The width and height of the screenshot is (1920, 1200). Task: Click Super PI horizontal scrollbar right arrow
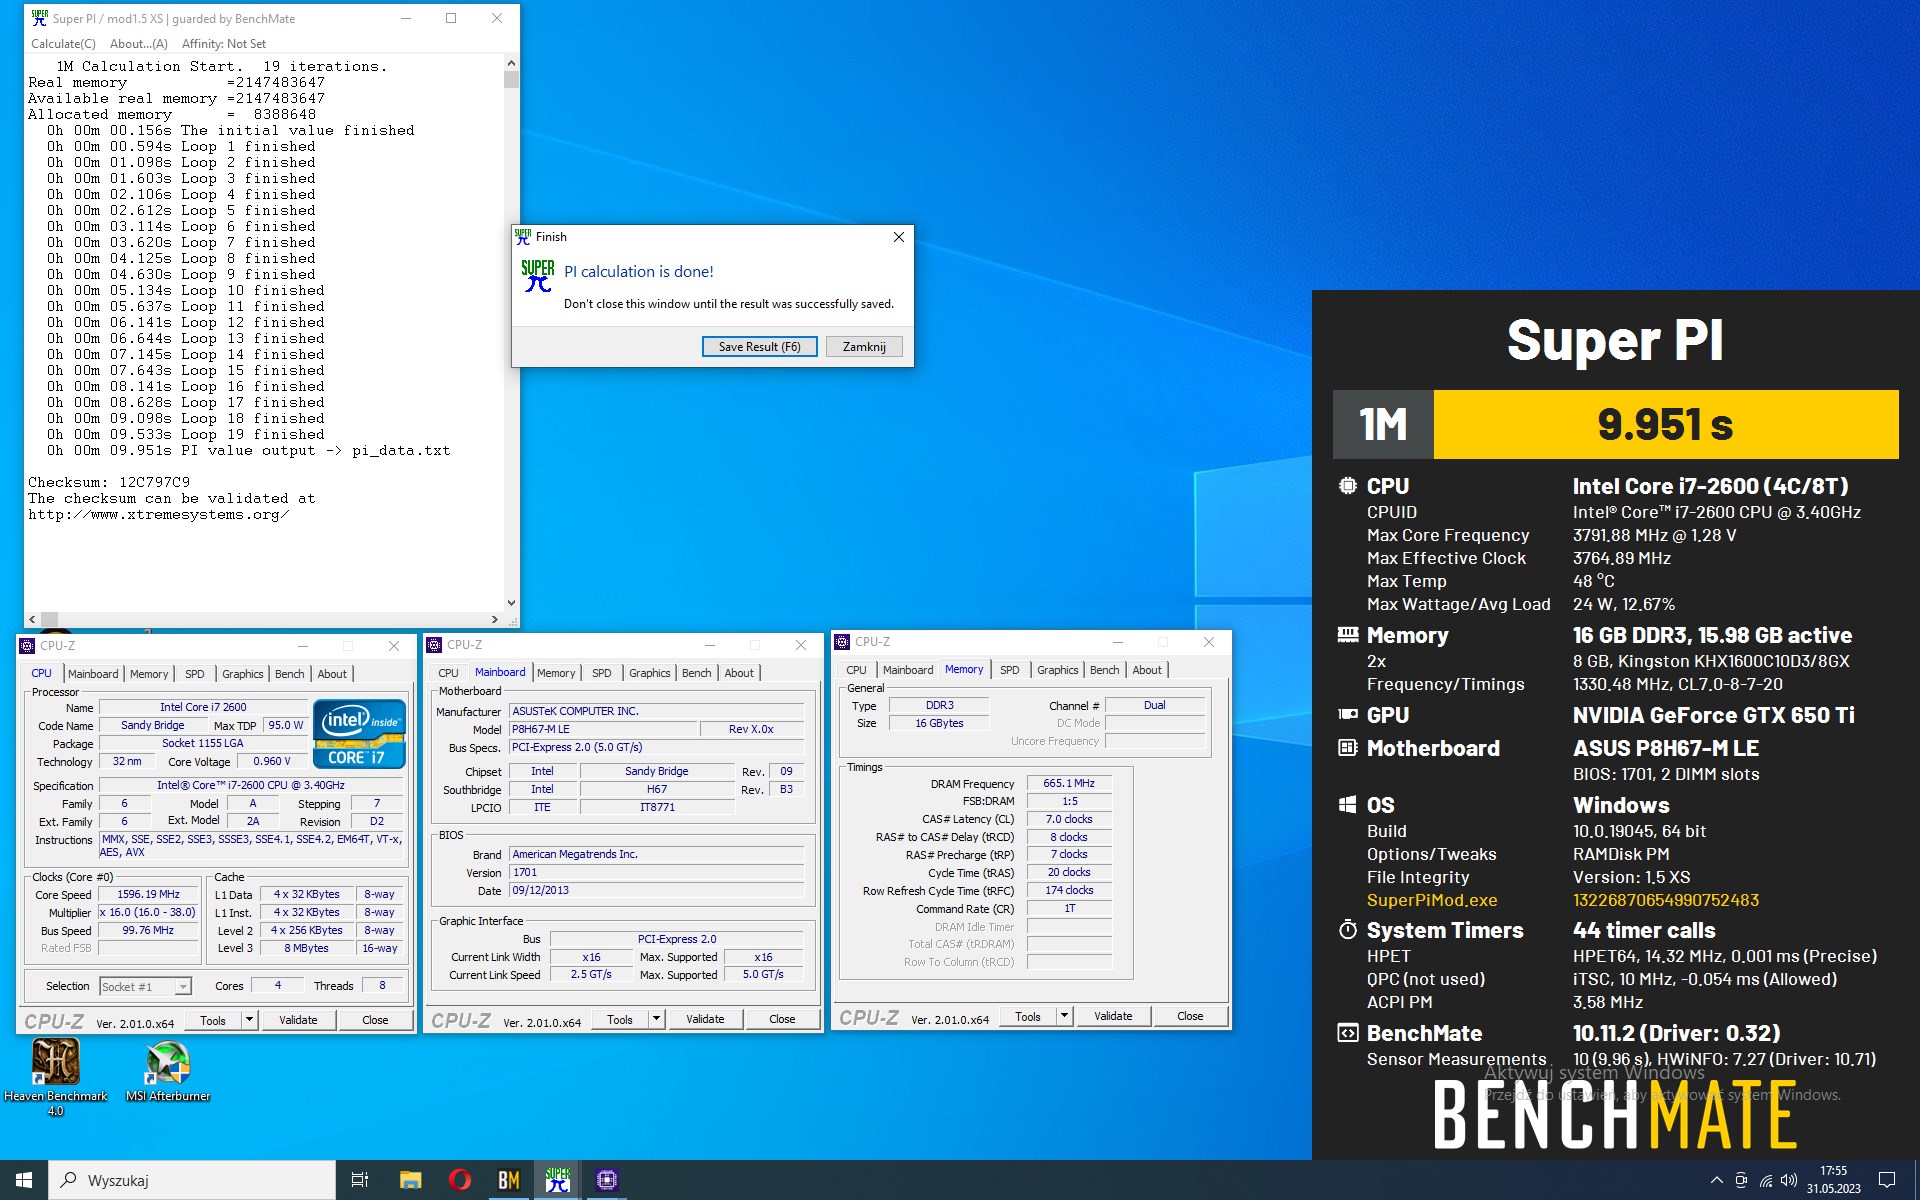pyautogui.click(x=494, y=620)
